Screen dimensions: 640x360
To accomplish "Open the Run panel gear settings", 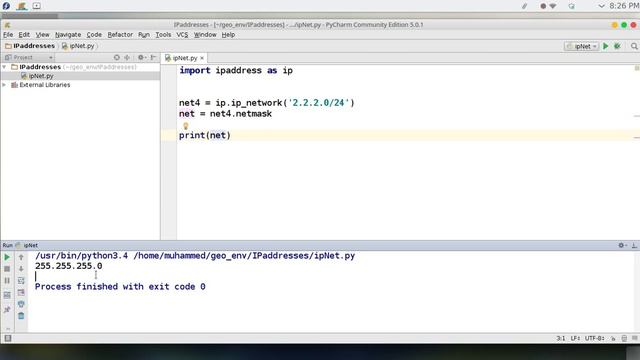I will click(x=622, y=245).
